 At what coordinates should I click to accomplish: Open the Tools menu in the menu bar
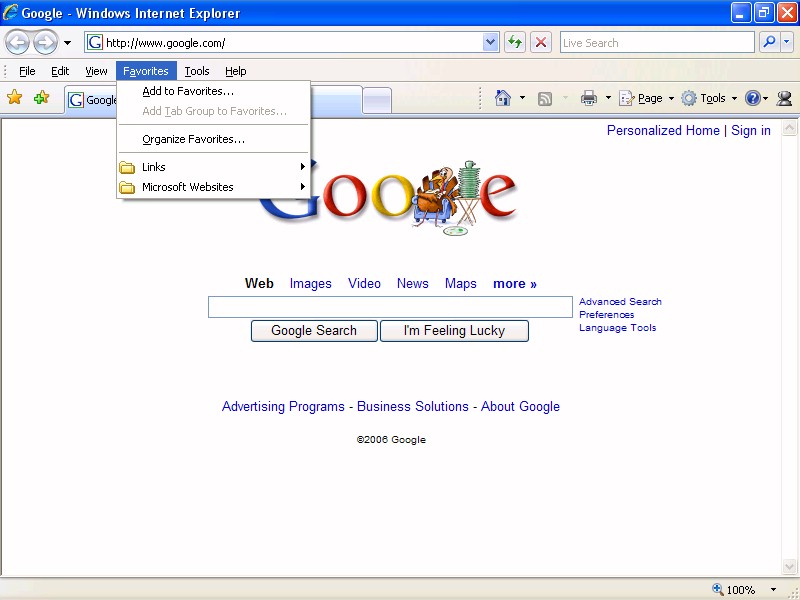[x=197, y=71]
